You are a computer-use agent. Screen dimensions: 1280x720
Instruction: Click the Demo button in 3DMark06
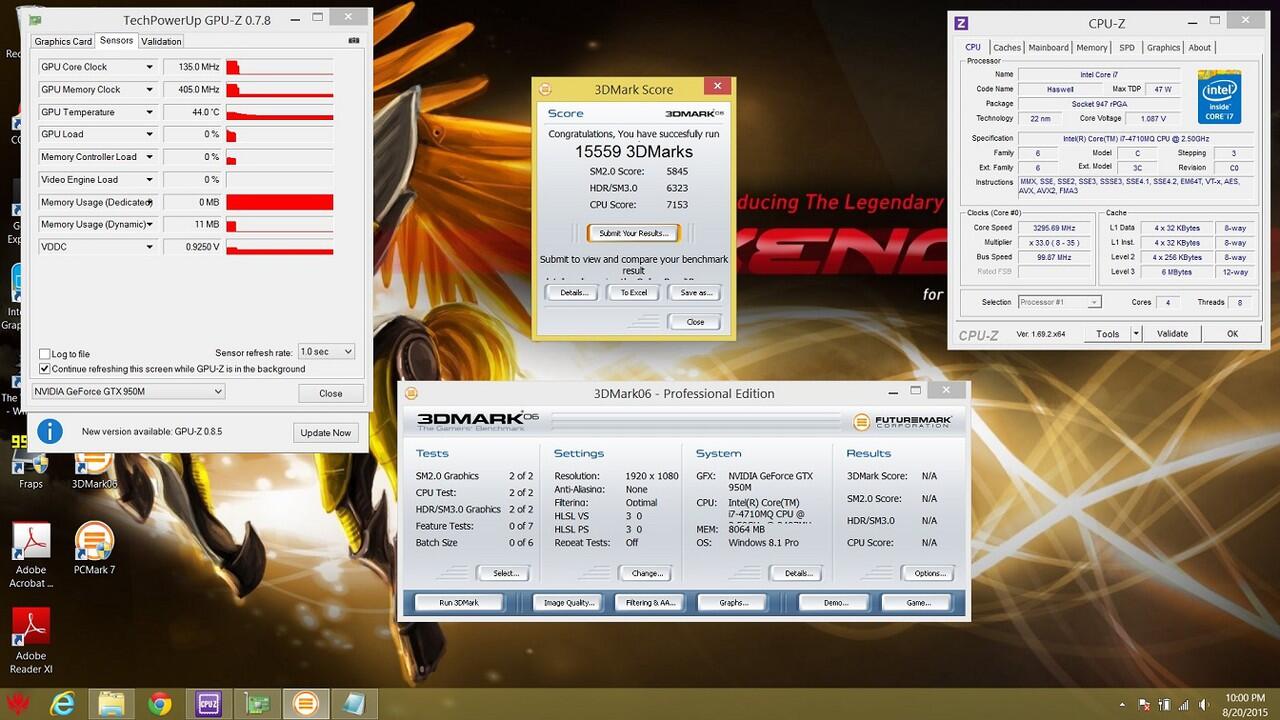836,602
